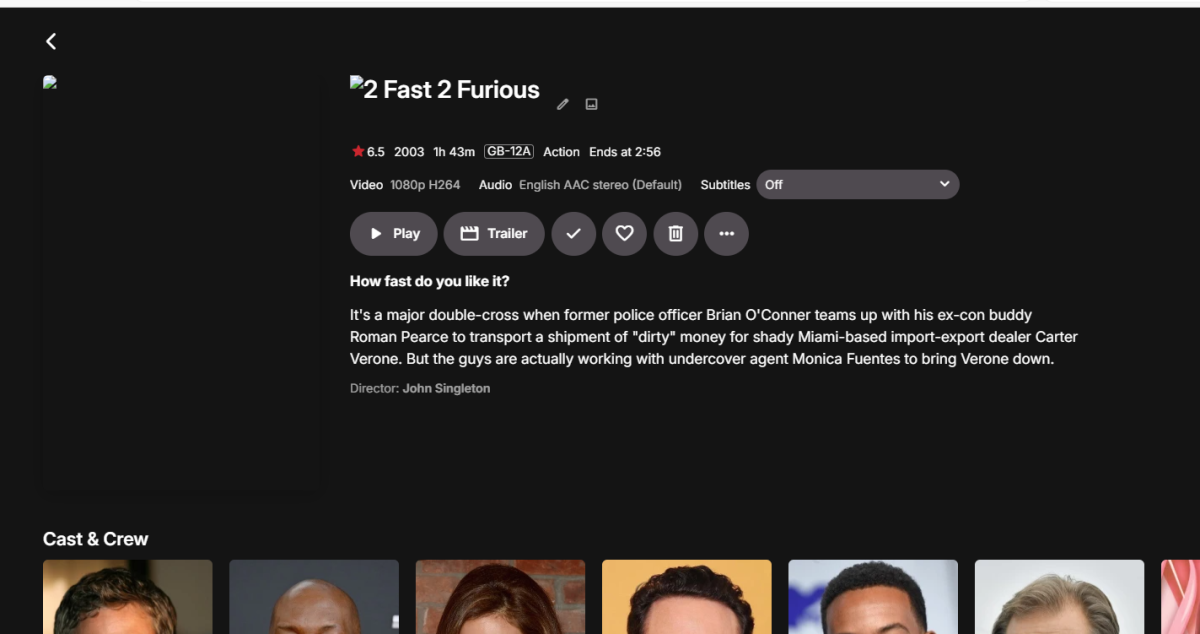Image resolution: width=1200 pixels, height=634 pixels.
Task: Open the cast card with the orange background
Action: pyautogui.click(x=687, y=597)
